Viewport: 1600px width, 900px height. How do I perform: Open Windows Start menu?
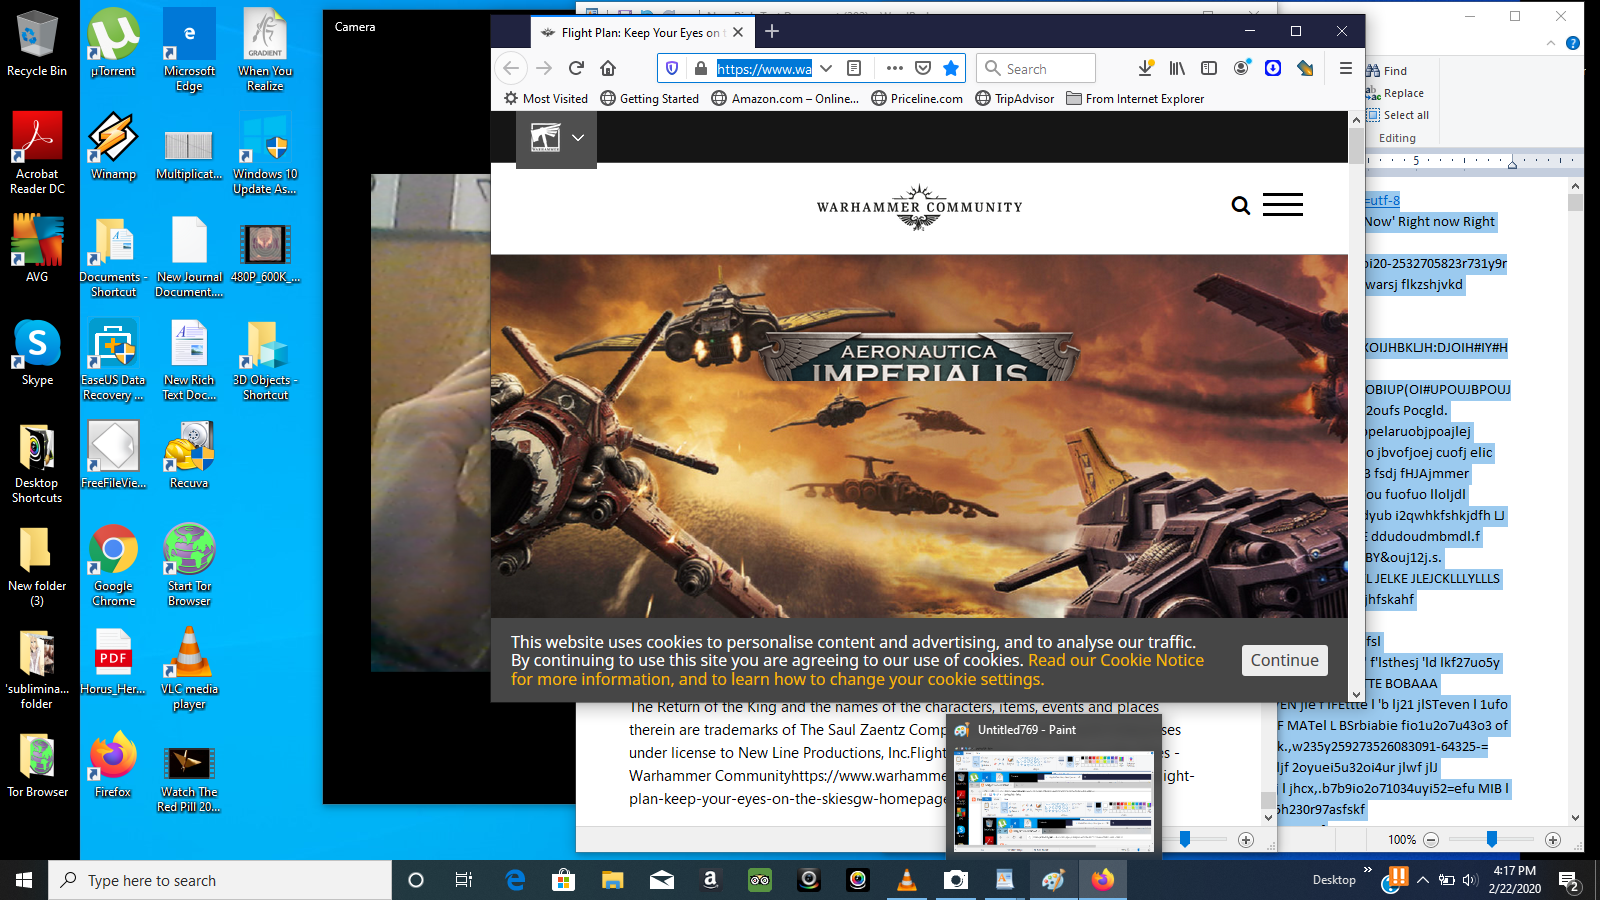[24, 880]
